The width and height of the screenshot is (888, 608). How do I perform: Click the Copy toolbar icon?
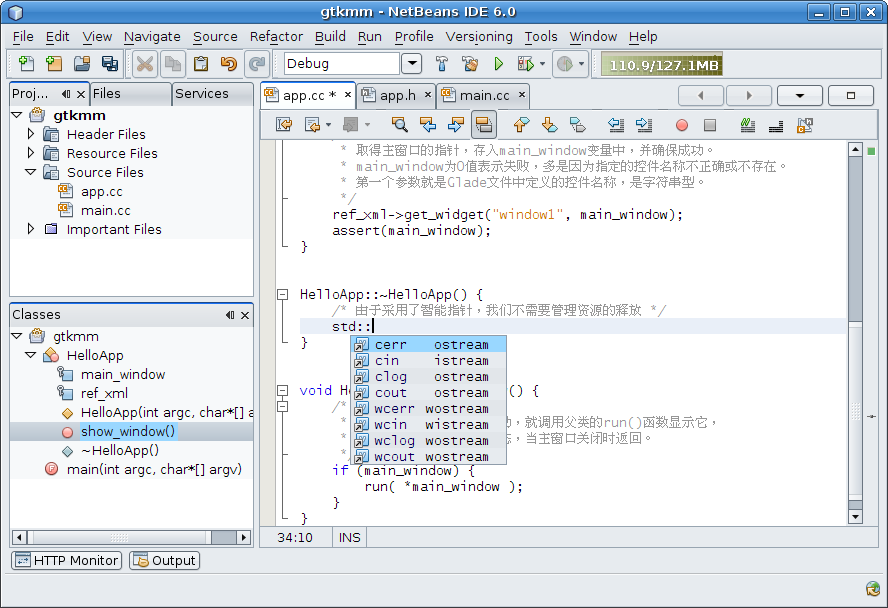click(x=173, y=63)
